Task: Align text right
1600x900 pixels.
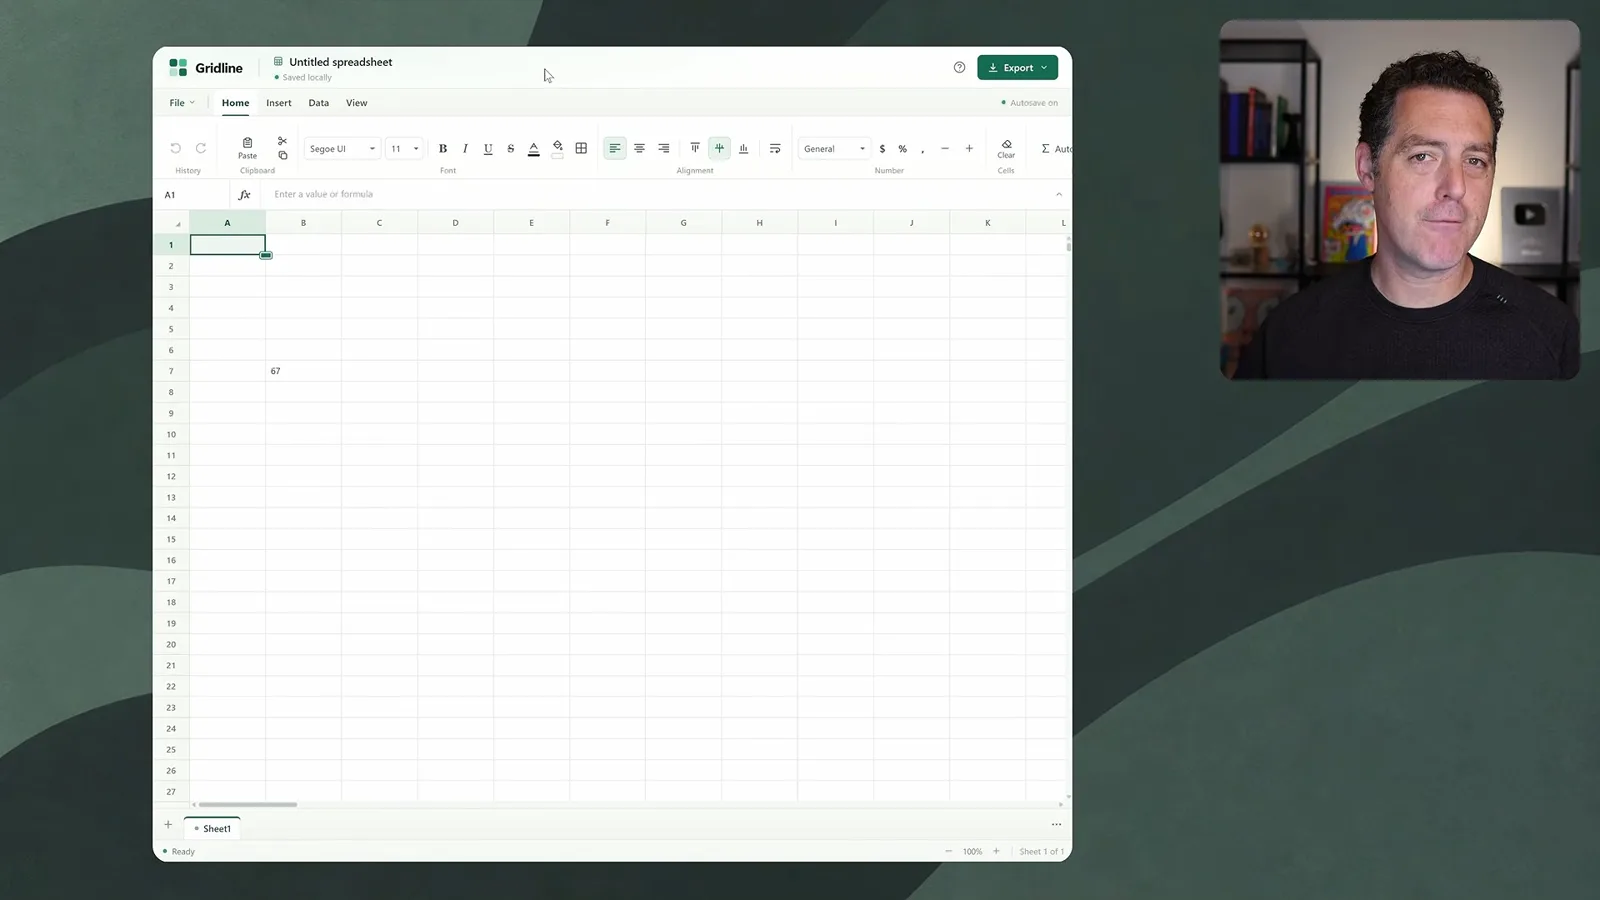Action: click(x=663, y=148)
